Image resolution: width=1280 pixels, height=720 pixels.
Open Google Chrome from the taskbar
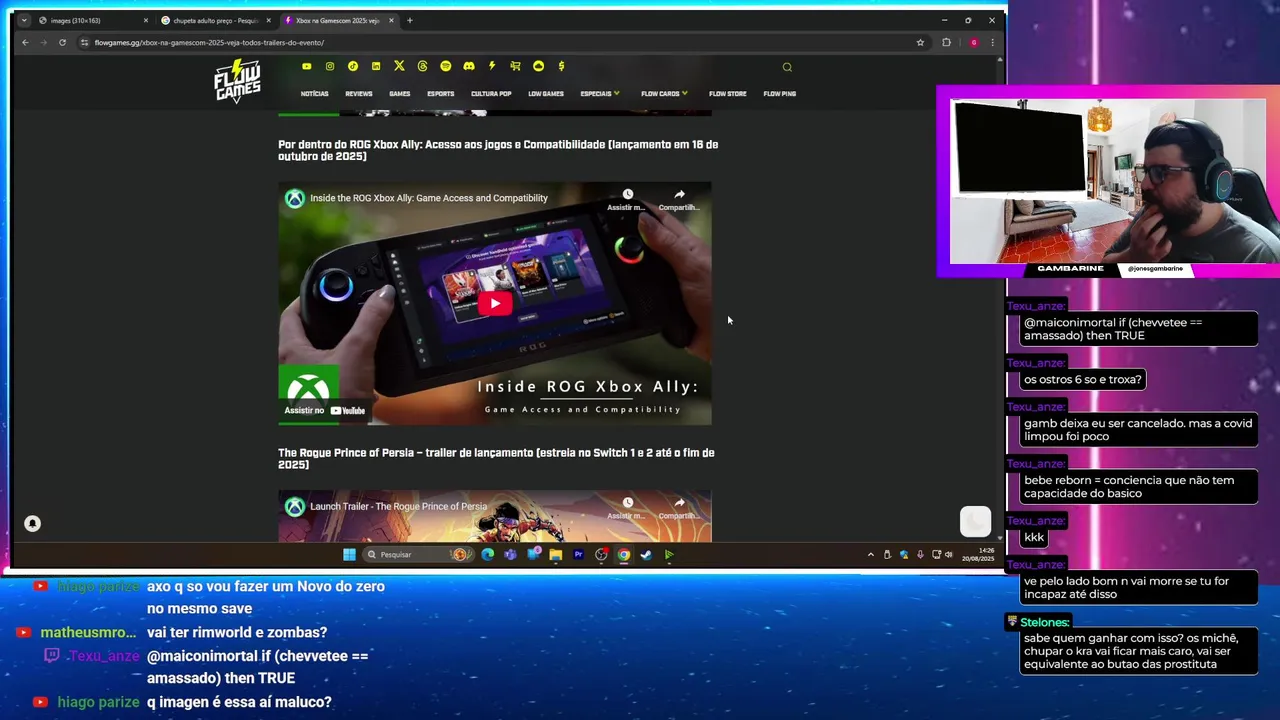623,554
